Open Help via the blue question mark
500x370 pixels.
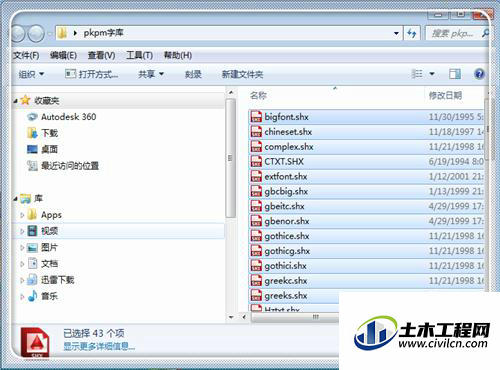pyautogui.click(x=479, y=74)
